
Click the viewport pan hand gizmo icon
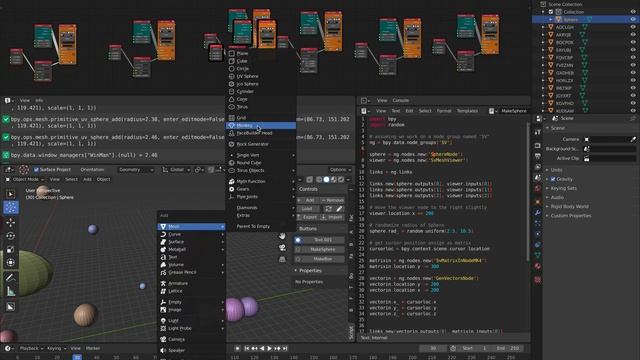(282, 236)
